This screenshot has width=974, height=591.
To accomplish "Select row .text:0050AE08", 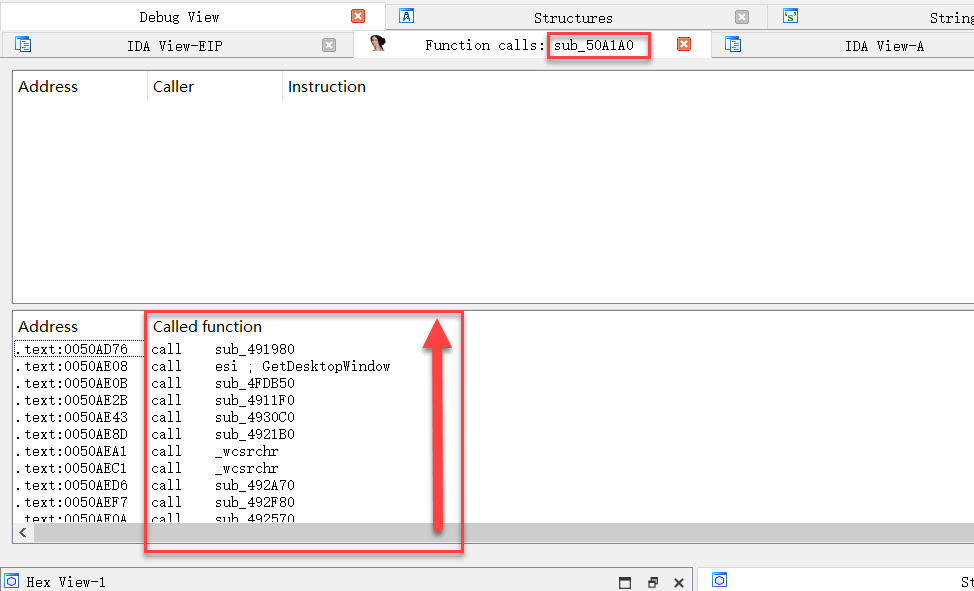I will pyautogui.click(x=71, y=366).
